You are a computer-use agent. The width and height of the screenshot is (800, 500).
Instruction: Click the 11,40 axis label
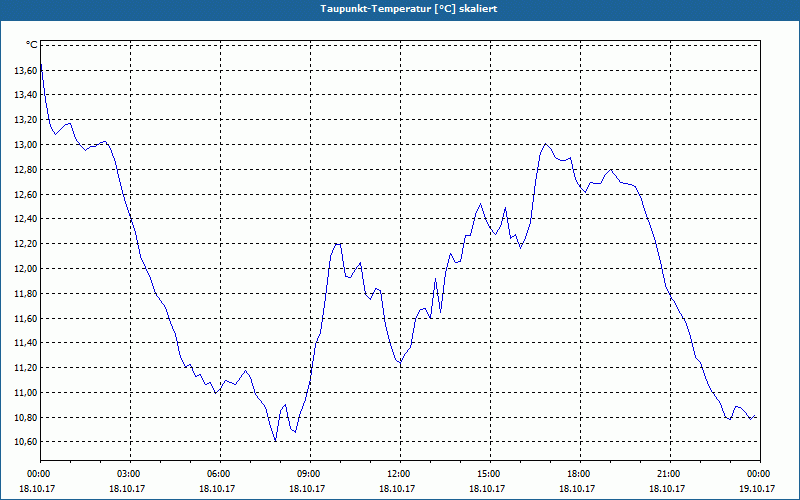point(26,343)
